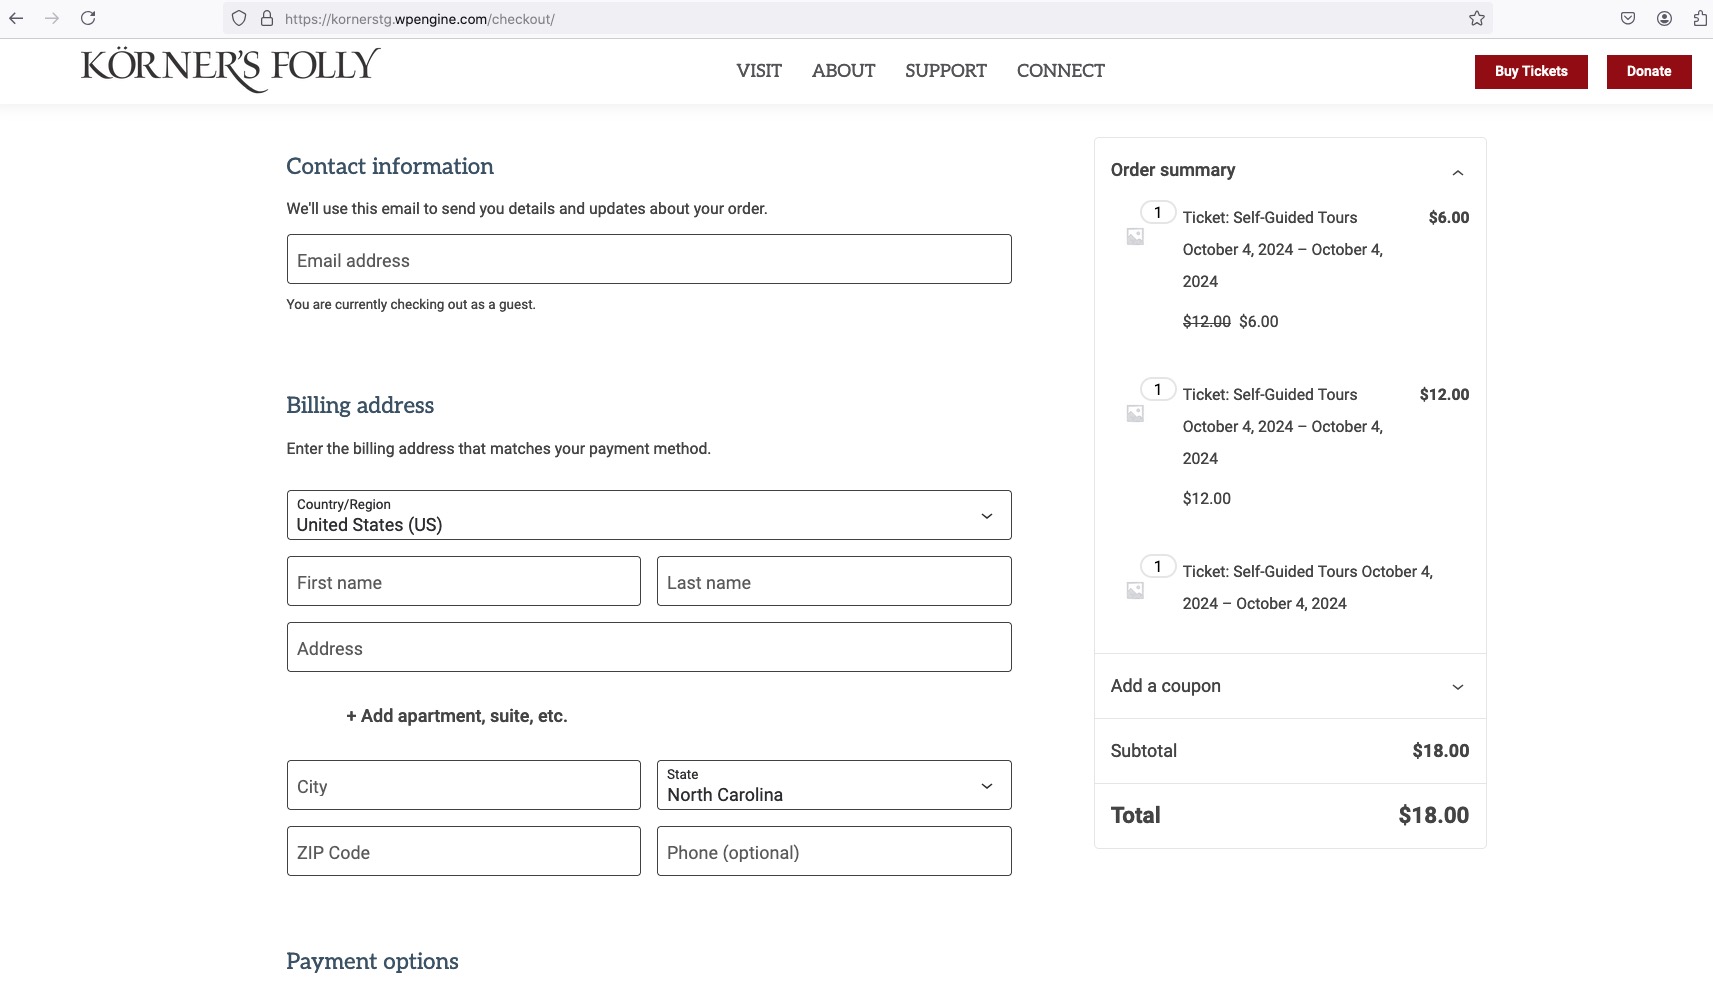
Task: Open the Pocket save icon
Action: (1628, 18)
